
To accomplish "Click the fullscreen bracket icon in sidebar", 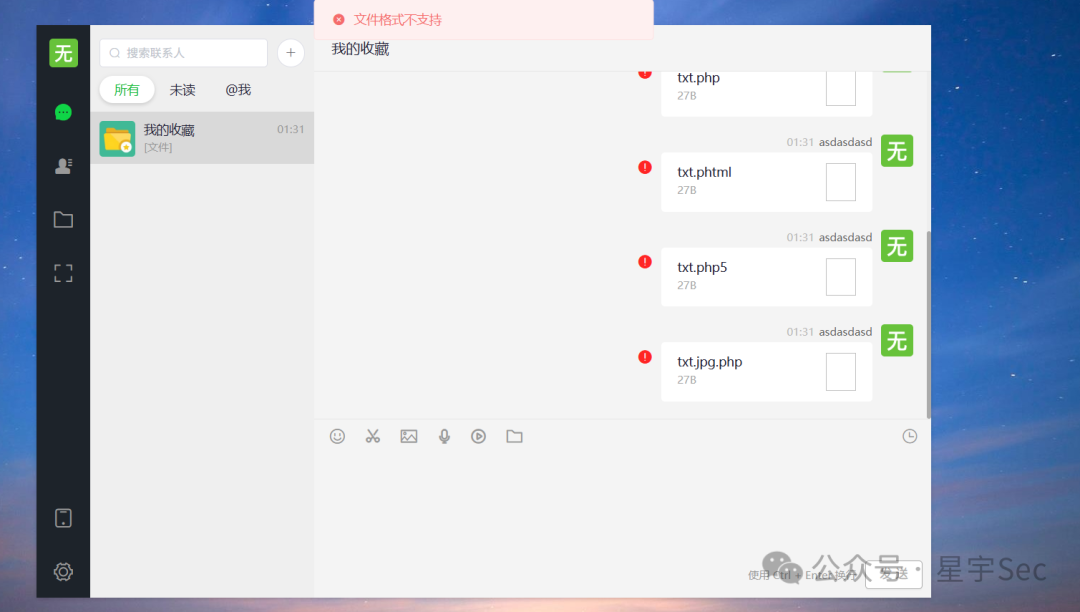I will pyautogui.click(x=63, y=273).
